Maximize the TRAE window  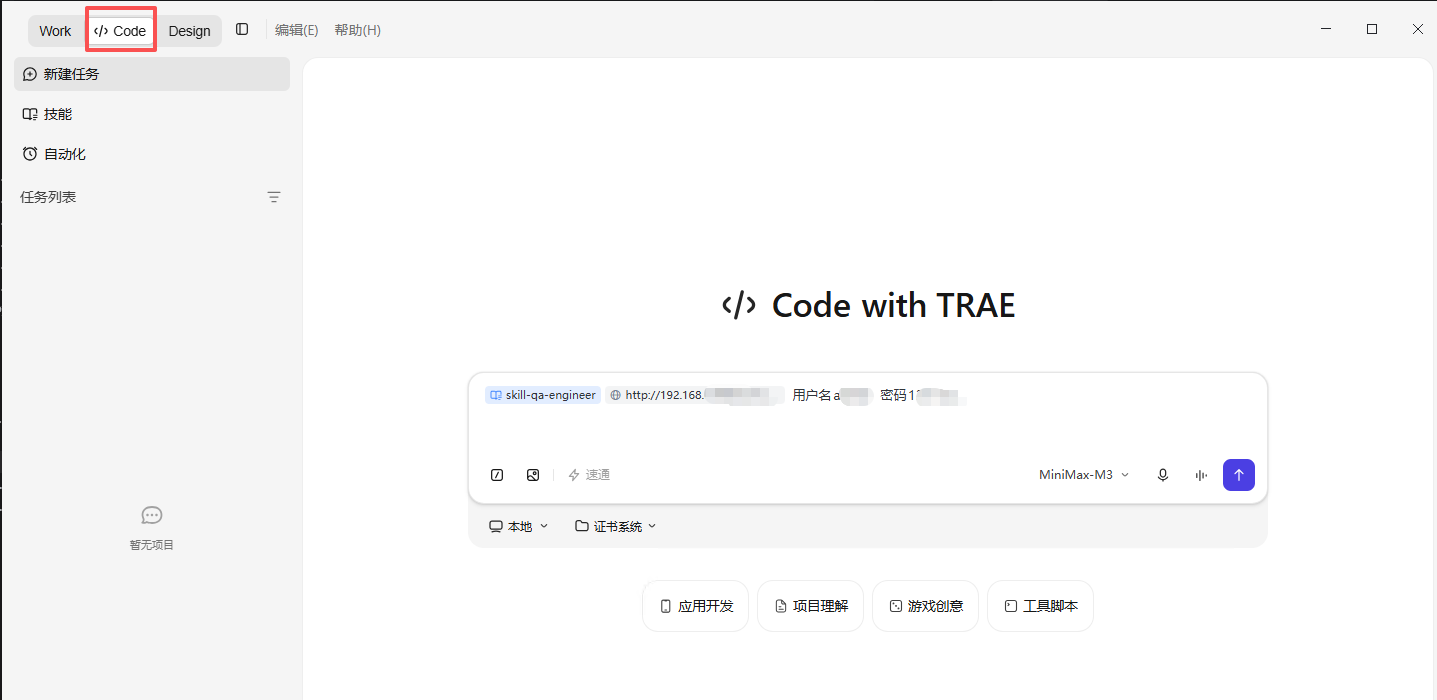coord(1372,30)
